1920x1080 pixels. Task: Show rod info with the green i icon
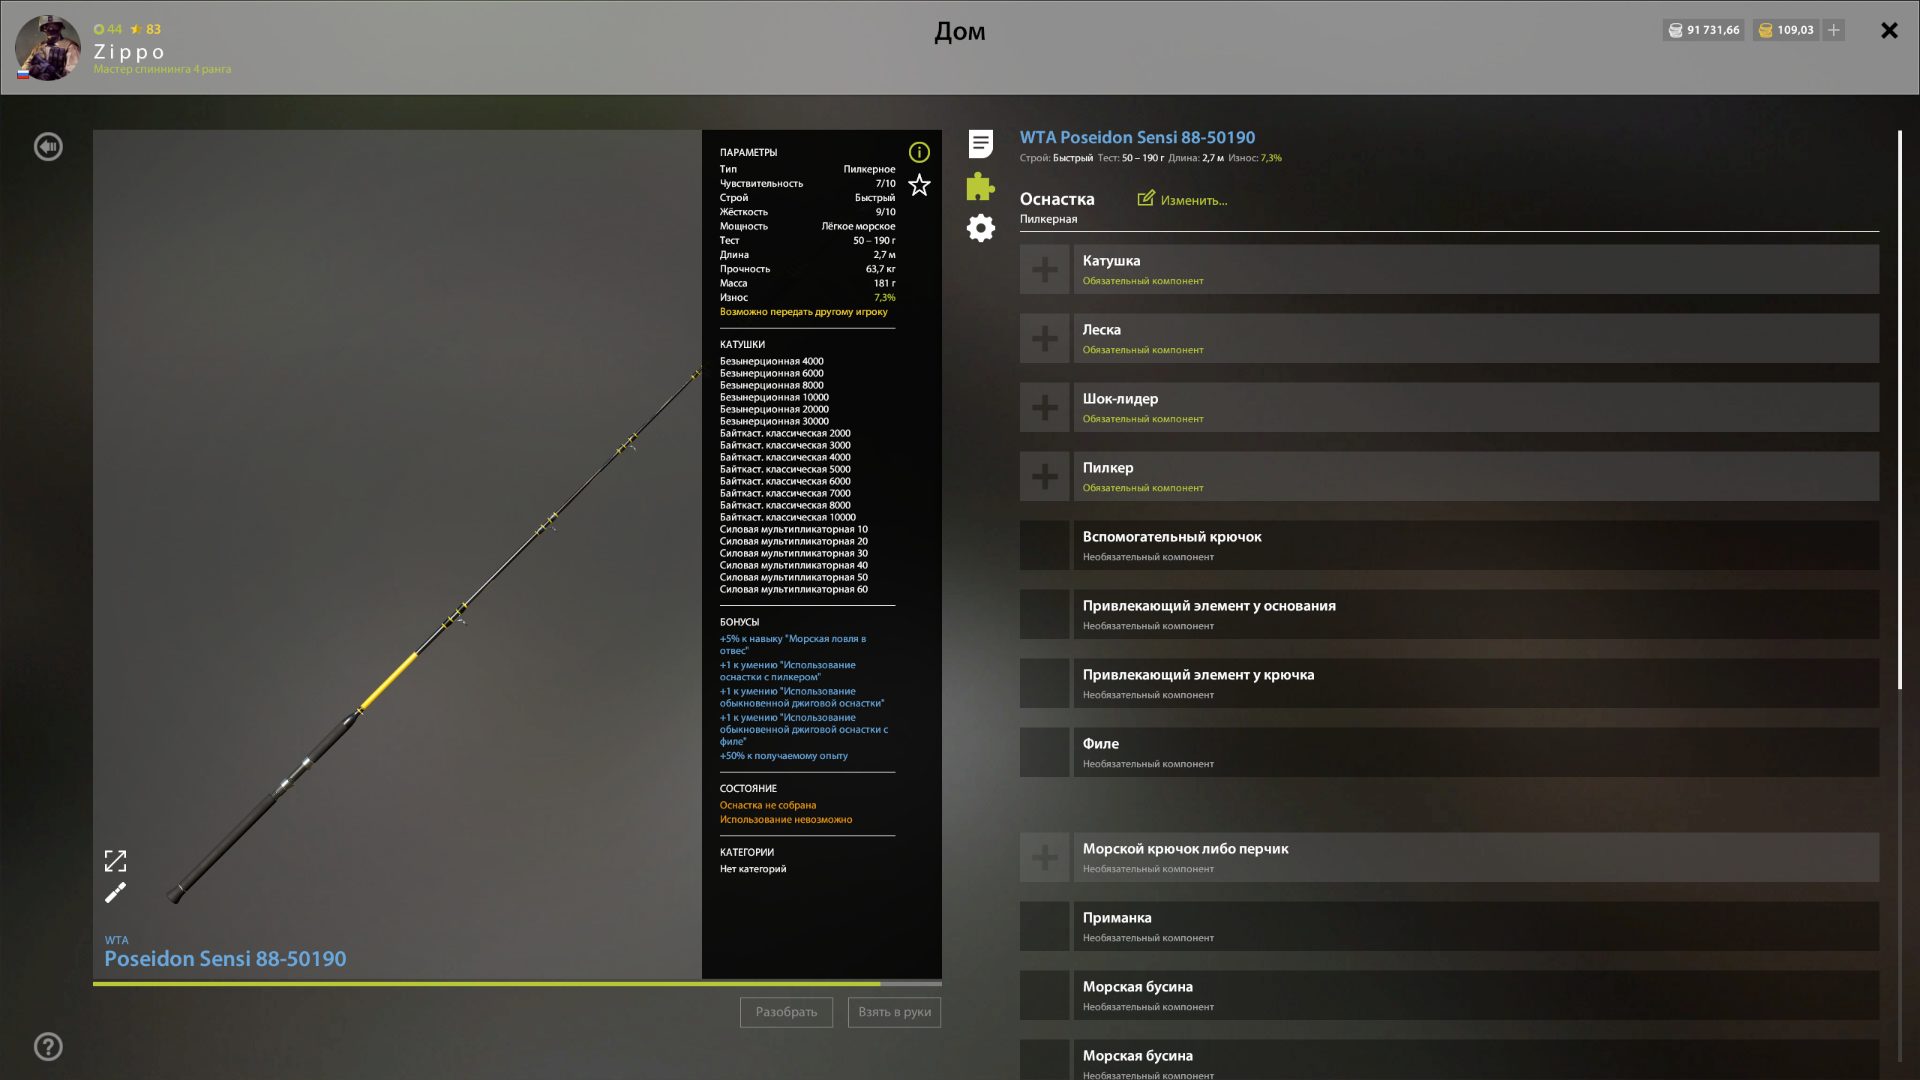(x=919, y=152)
